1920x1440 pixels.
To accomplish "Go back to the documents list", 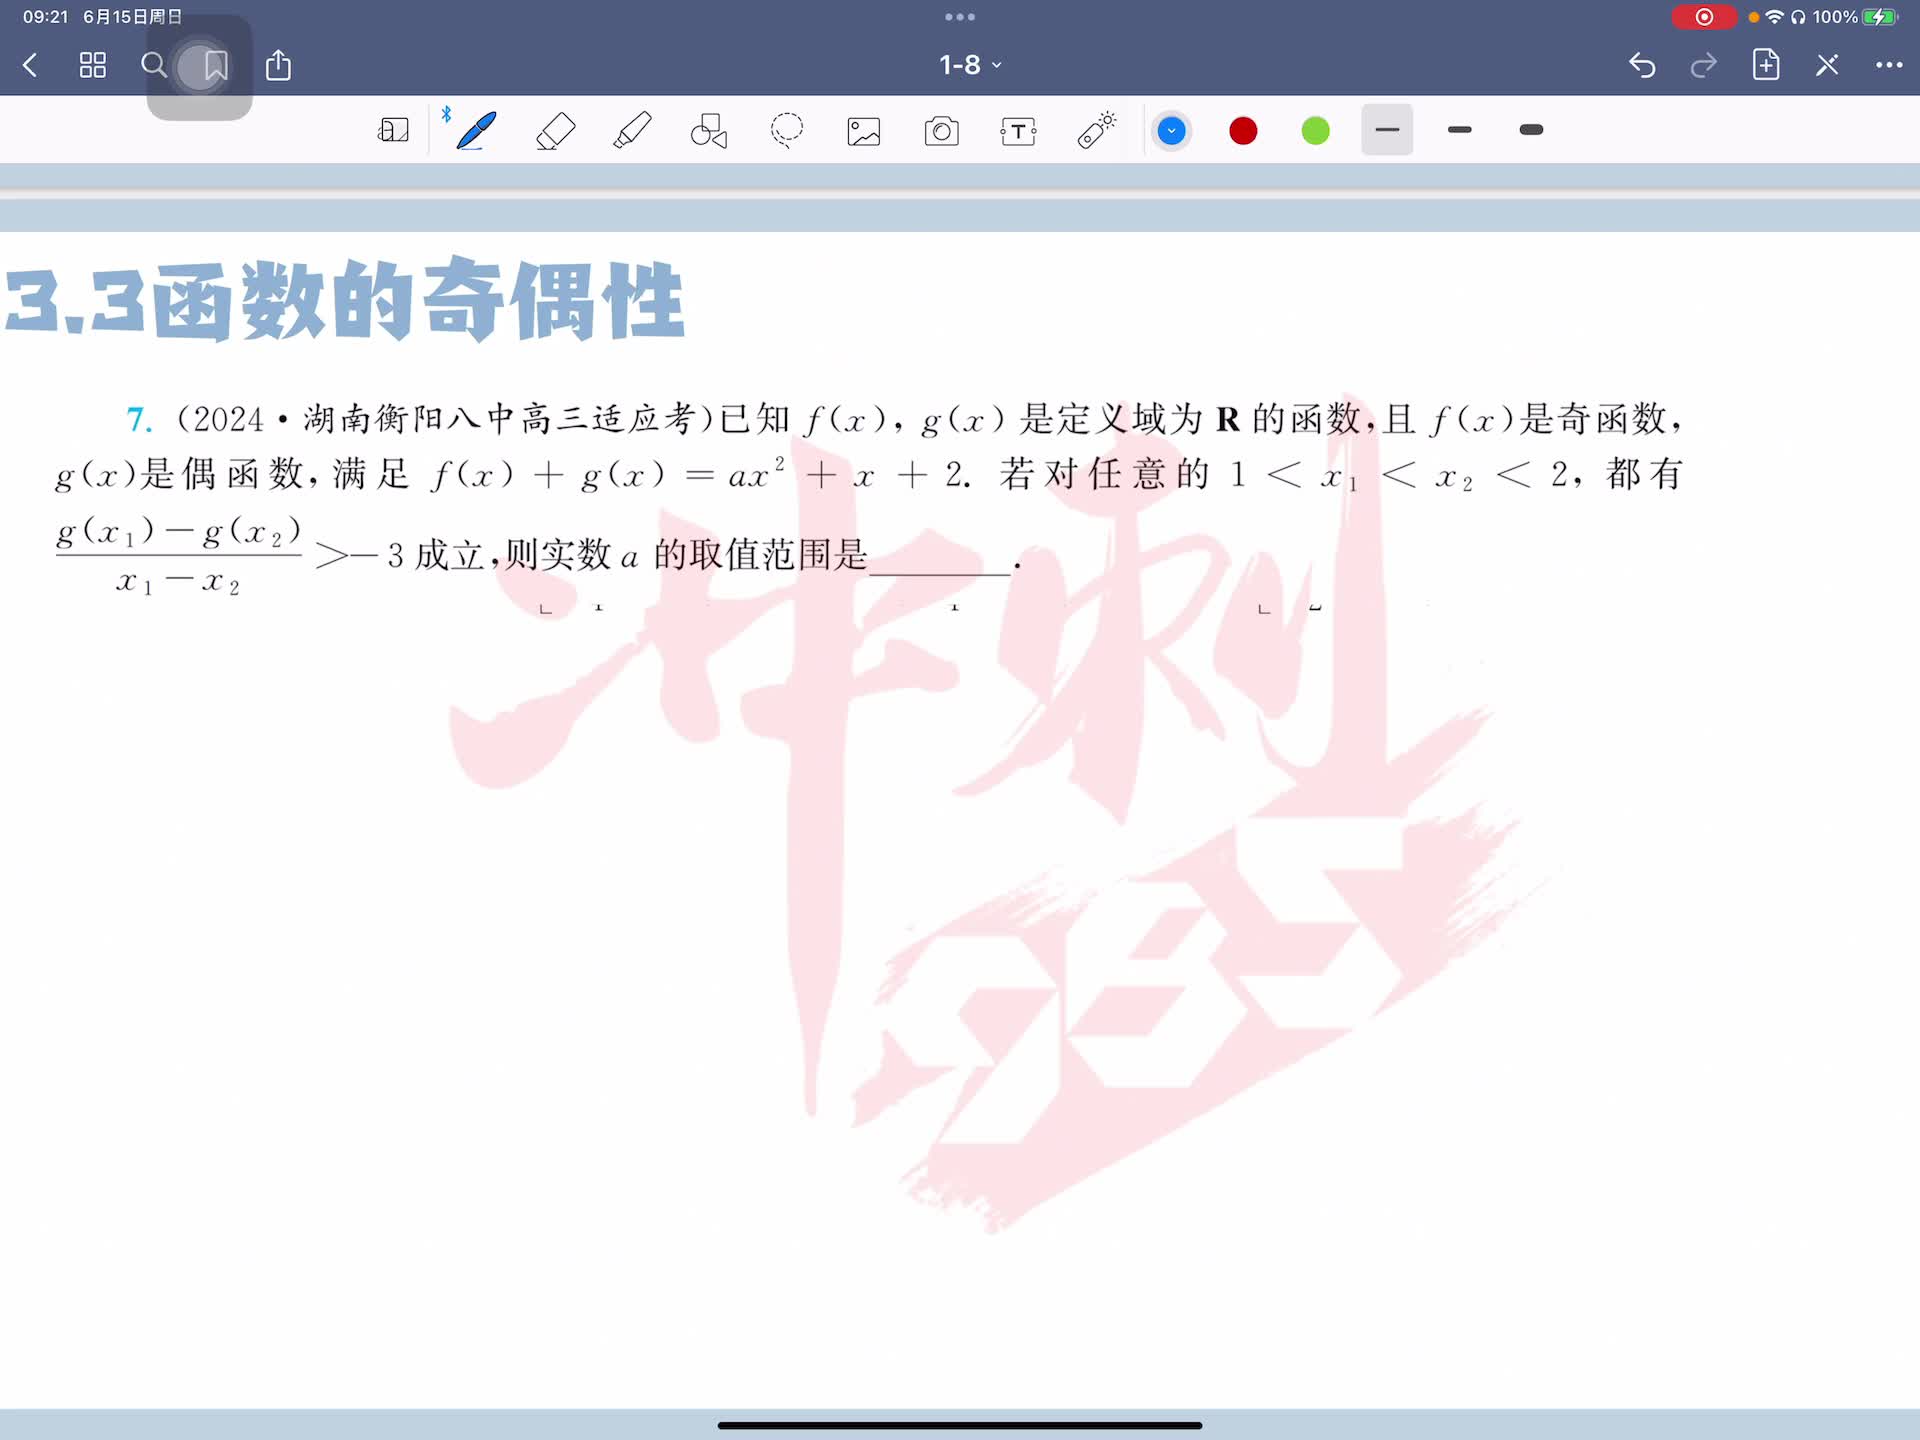I will click(x=30, y=66).
